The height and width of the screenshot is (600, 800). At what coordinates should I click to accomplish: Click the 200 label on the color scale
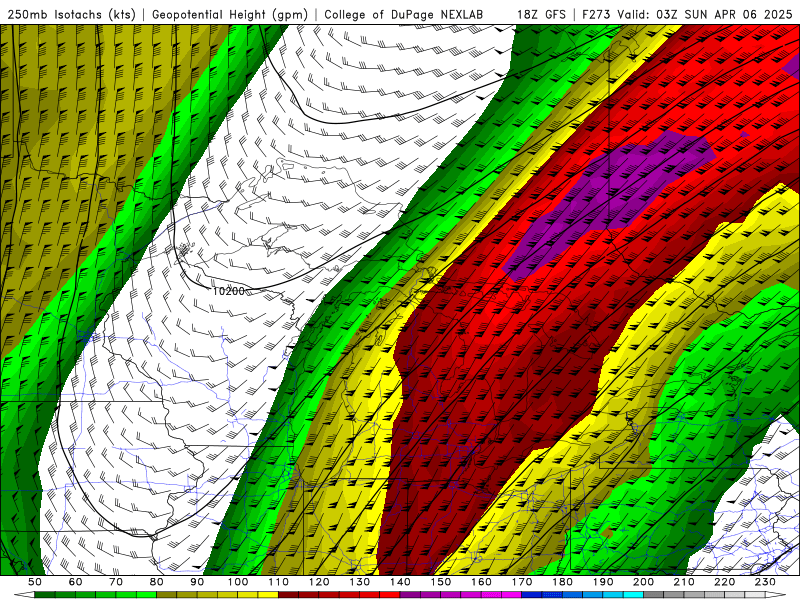643,582
